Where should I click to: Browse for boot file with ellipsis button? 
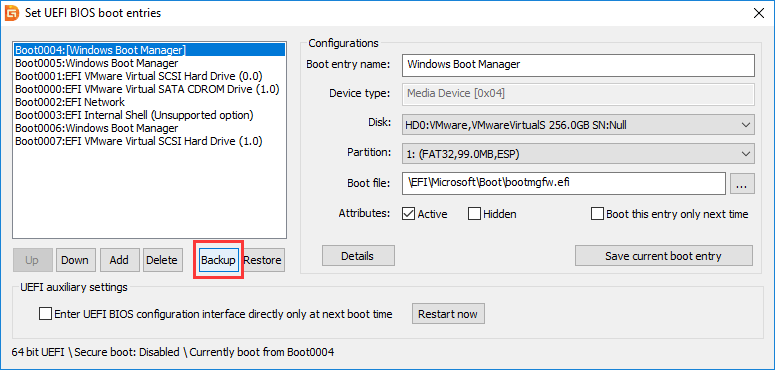[742, 184]
